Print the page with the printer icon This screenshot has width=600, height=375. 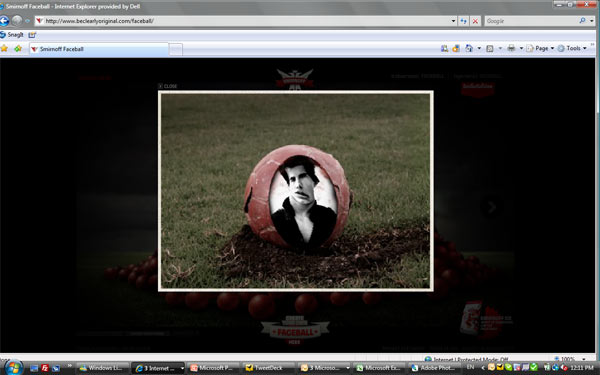point(511,48)
